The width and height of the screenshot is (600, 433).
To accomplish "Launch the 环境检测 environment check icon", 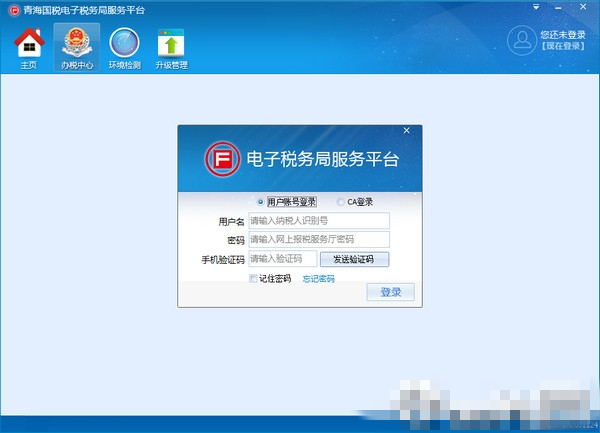I will point(124,48).
